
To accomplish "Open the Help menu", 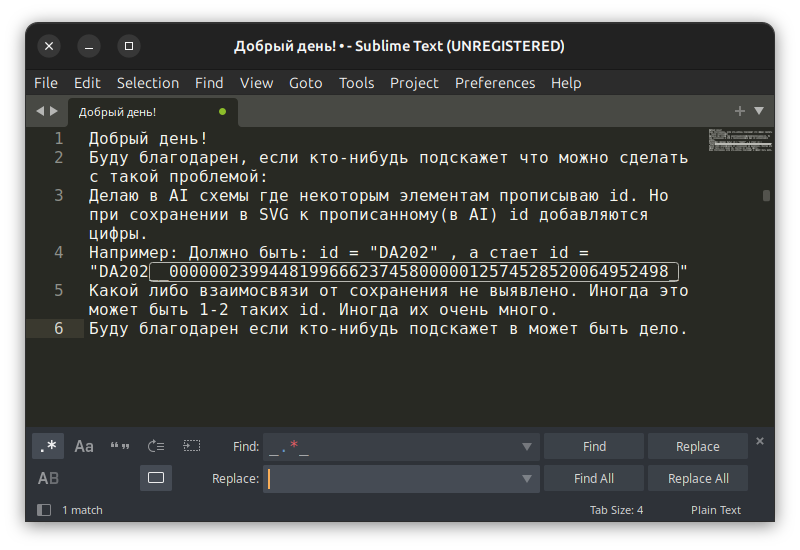I will pyautogui.click(x=566, y=83).
